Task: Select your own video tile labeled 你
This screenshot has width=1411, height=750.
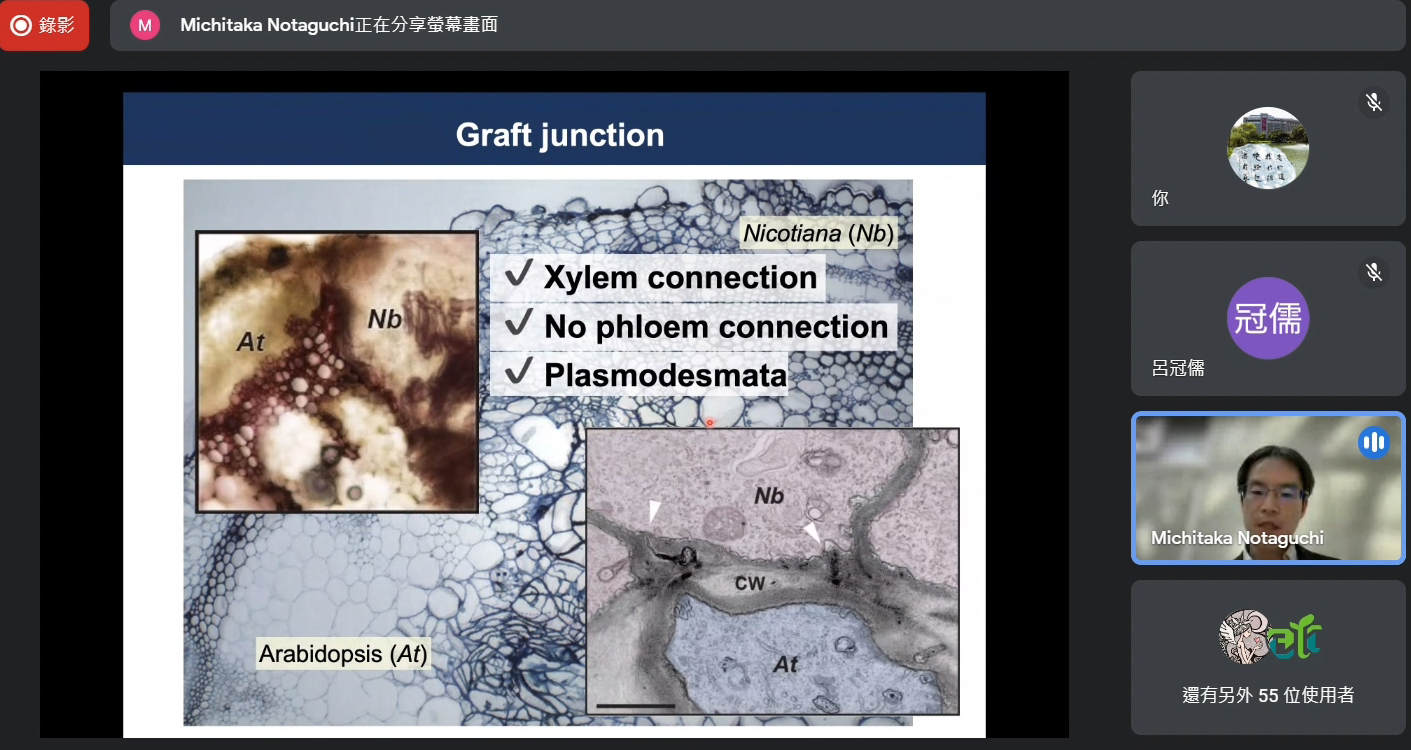Action: tap(1268, 148)
